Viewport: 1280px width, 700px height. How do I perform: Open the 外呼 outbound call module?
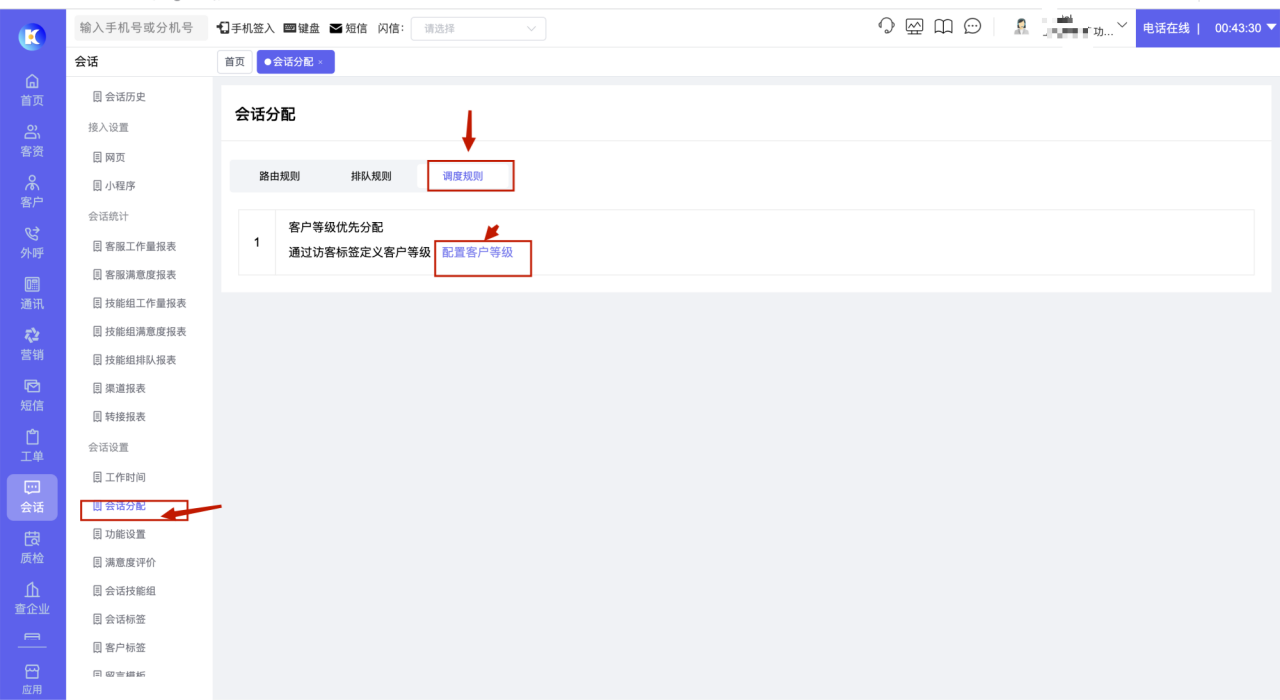(32, 243)
